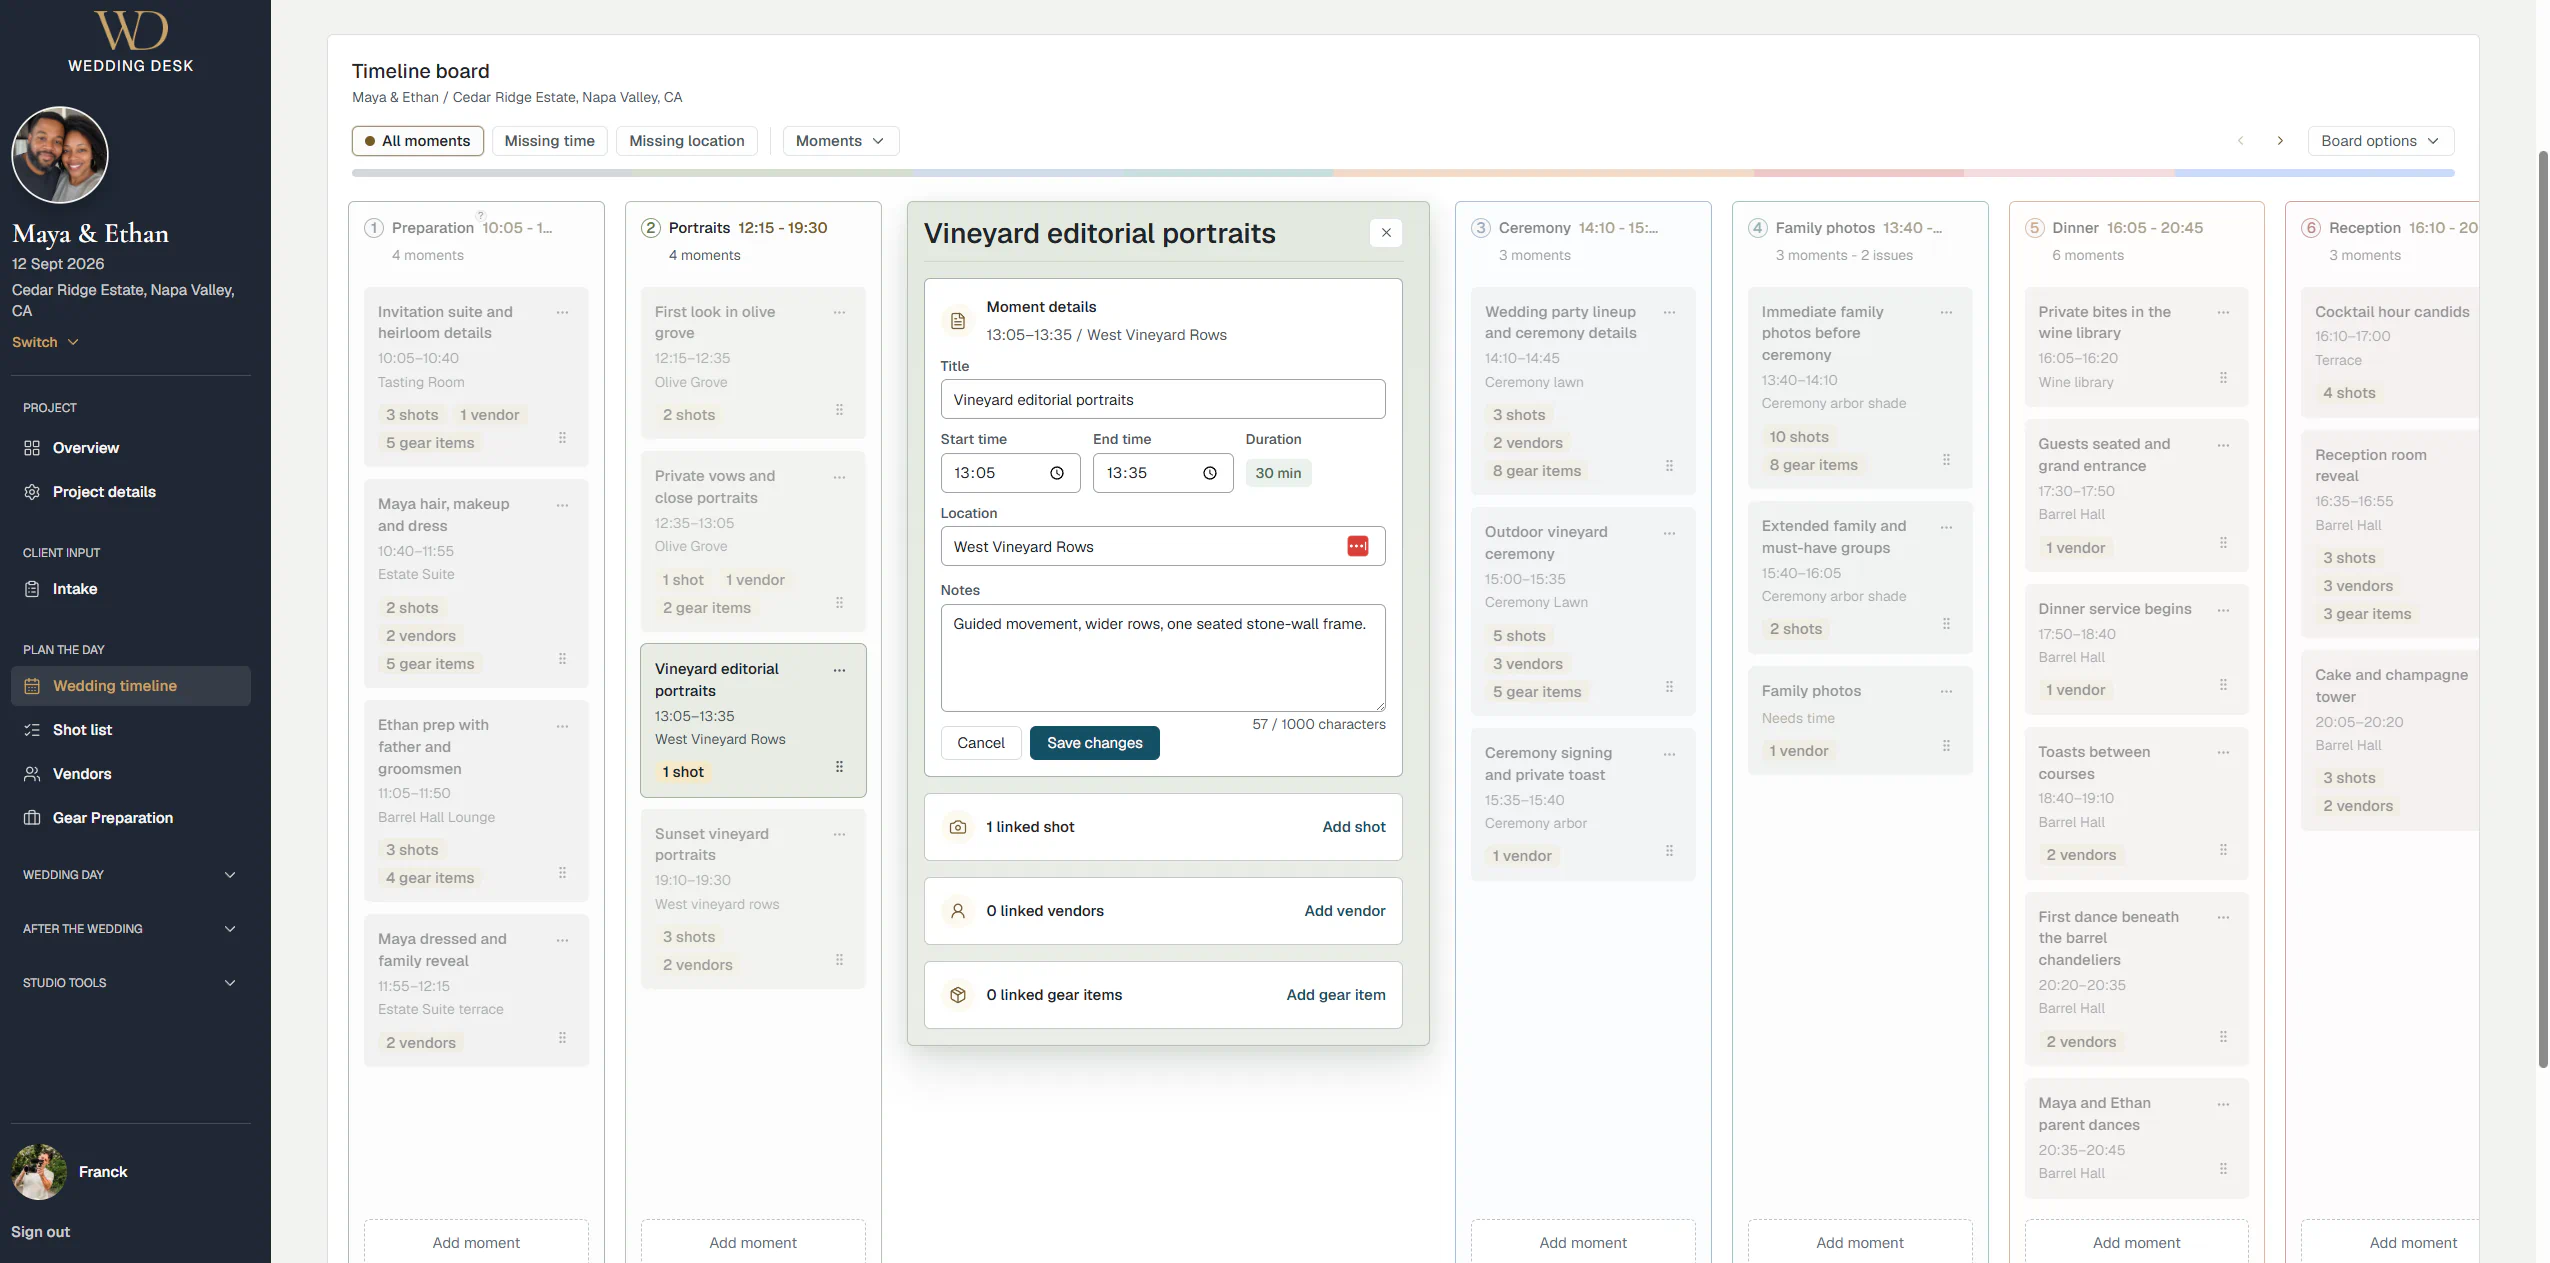Toggle the Missing time filter
Screen dimensions: 2550x1263
[x=549, y=141]
